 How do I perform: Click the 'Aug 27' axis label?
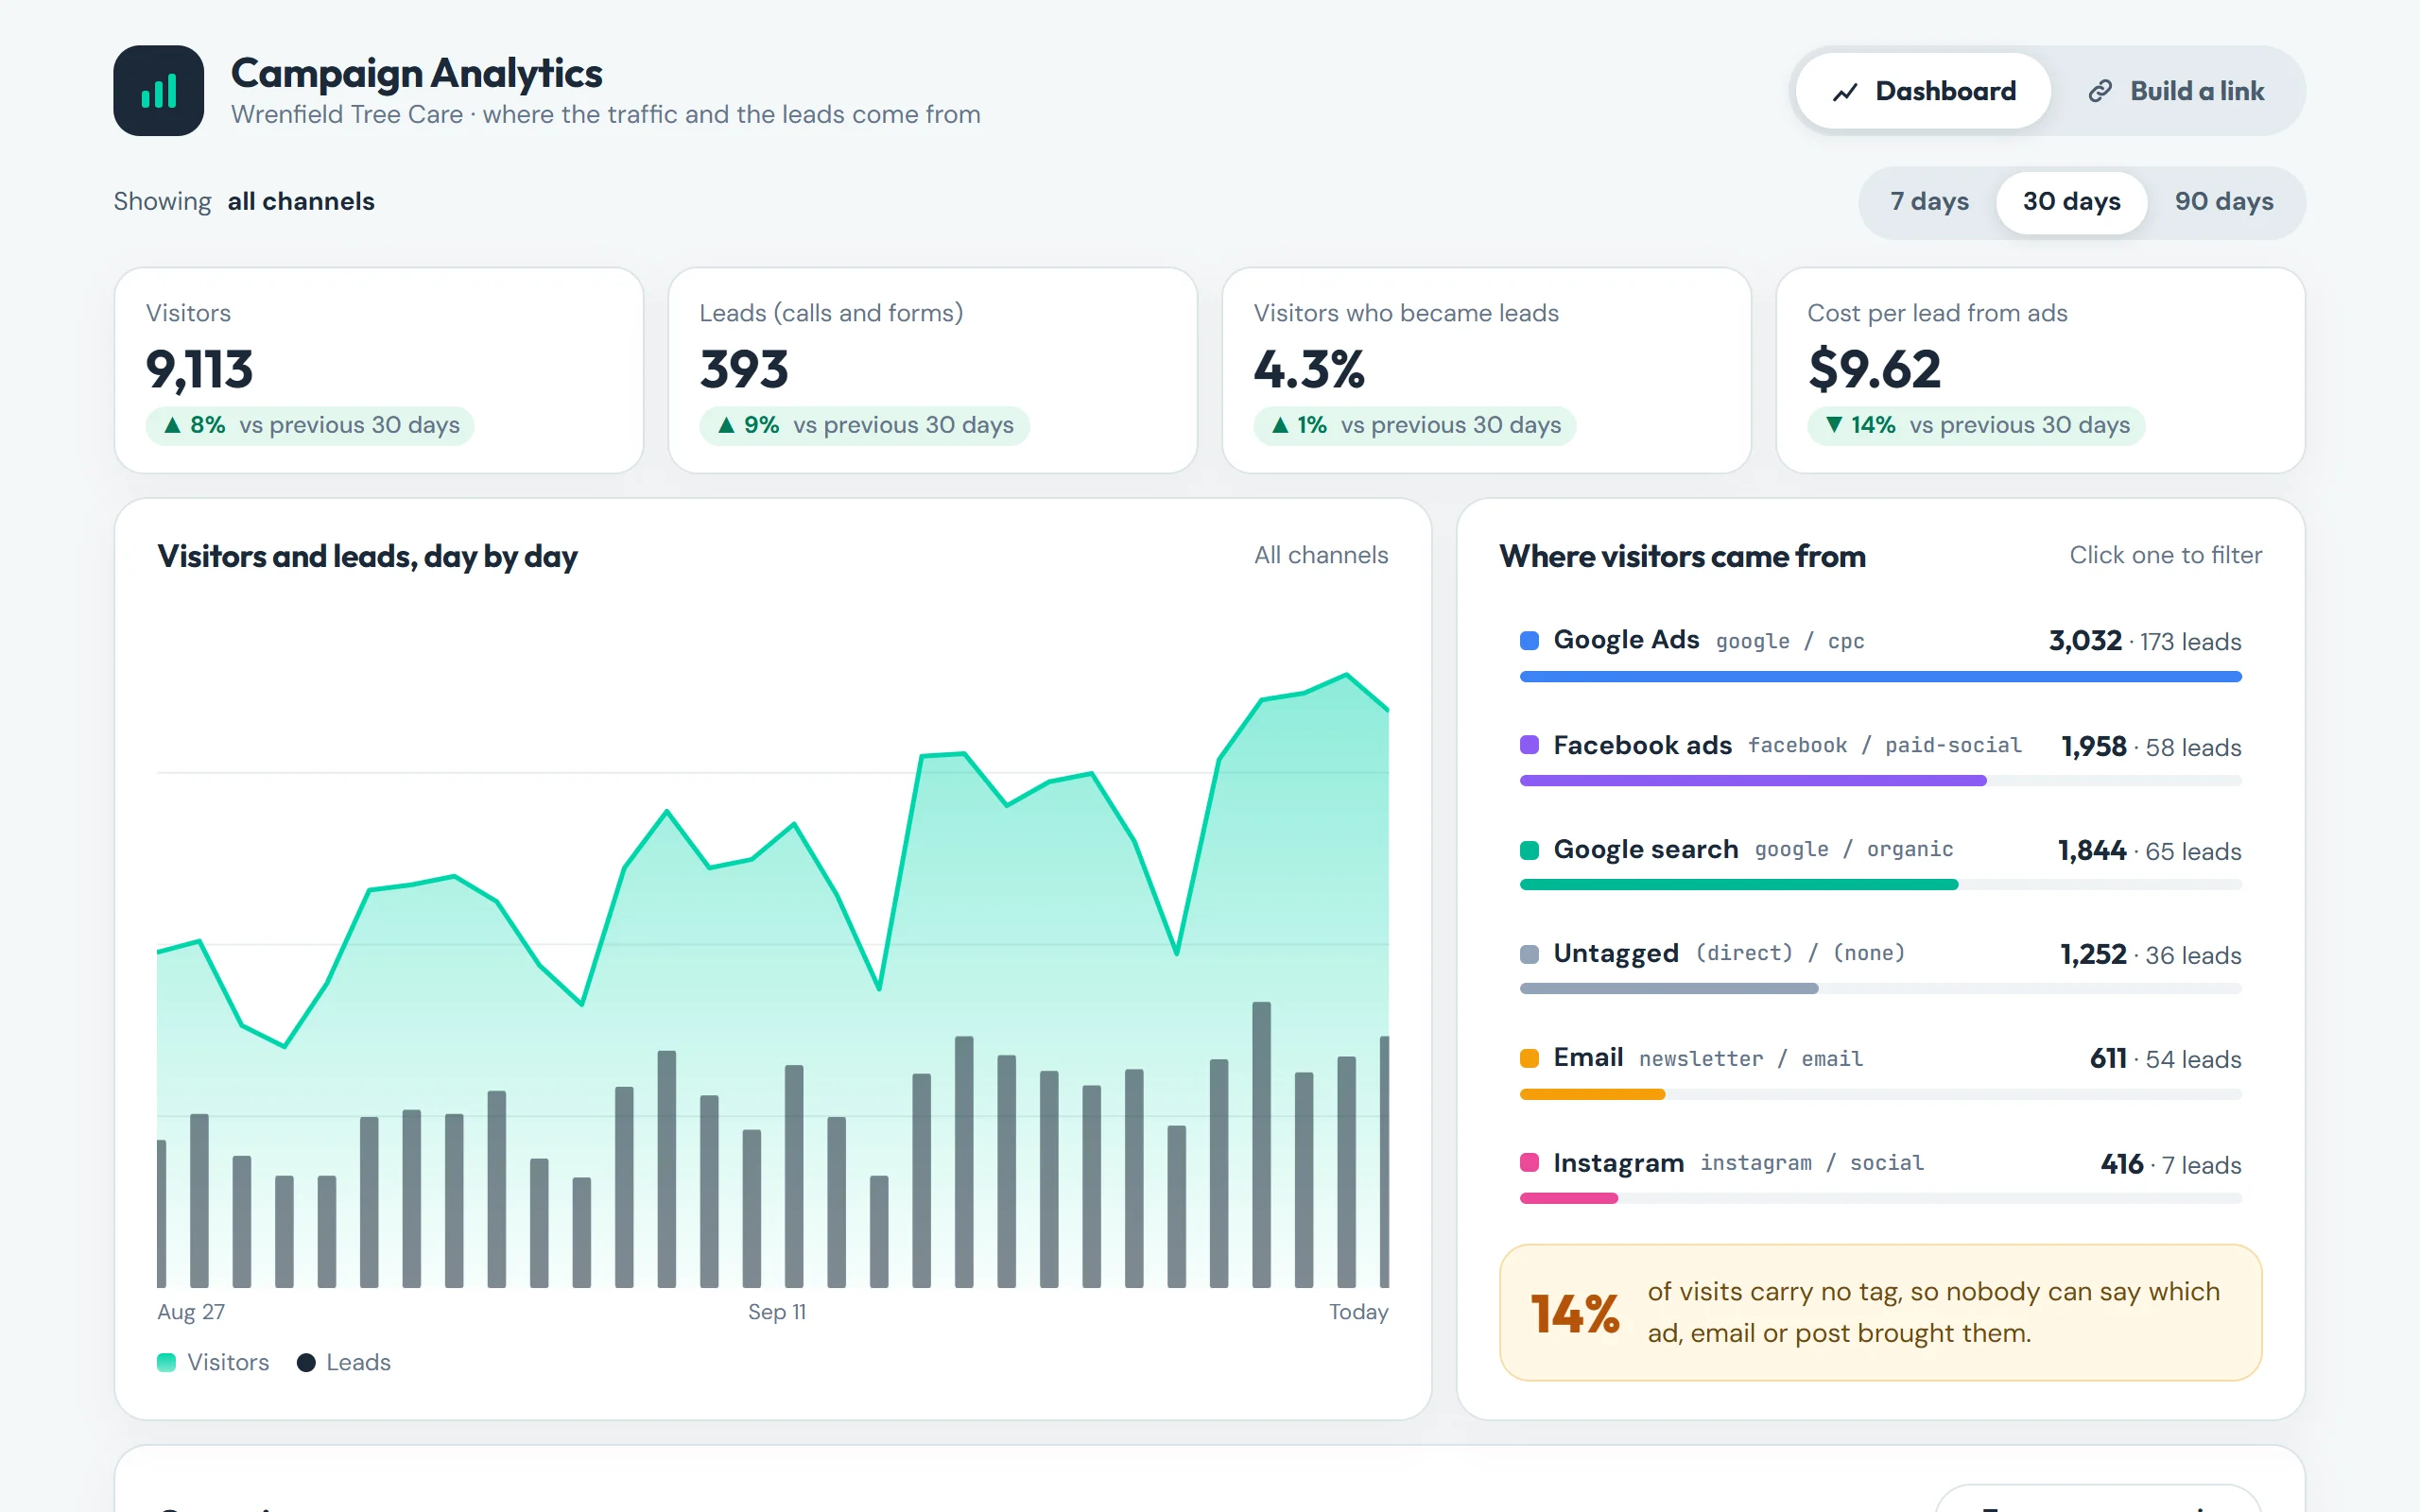pos(191,1312)
